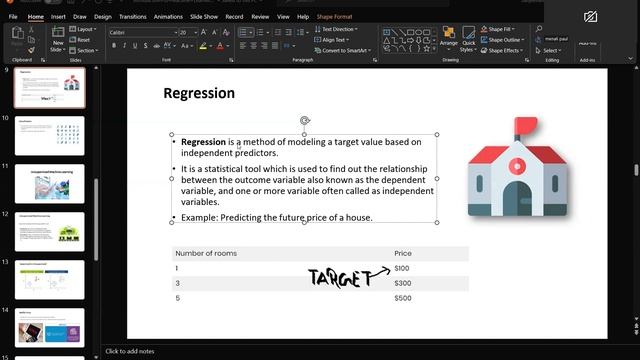Click the Select button in Editing group
The image size is (640, 360).
(549, 50)
